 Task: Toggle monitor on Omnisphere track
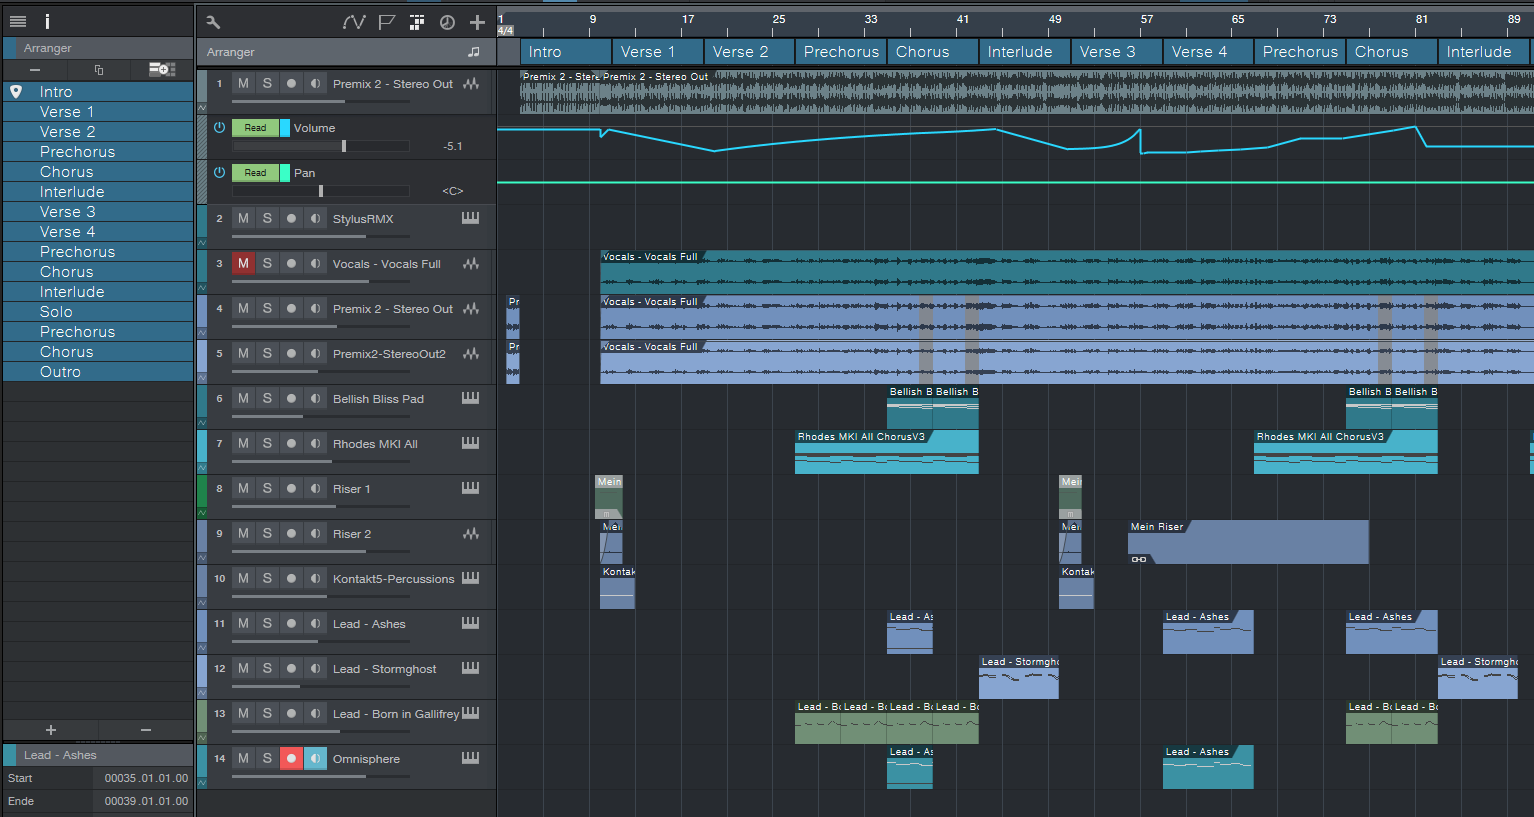[x=315, y=759]
